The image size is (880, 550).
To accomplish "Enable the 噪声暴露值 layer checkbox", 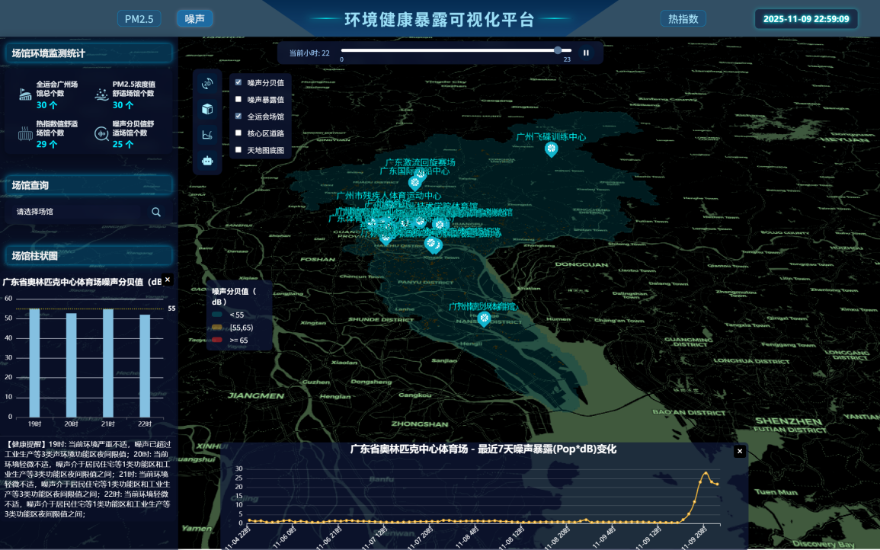I will click(238, 99).
